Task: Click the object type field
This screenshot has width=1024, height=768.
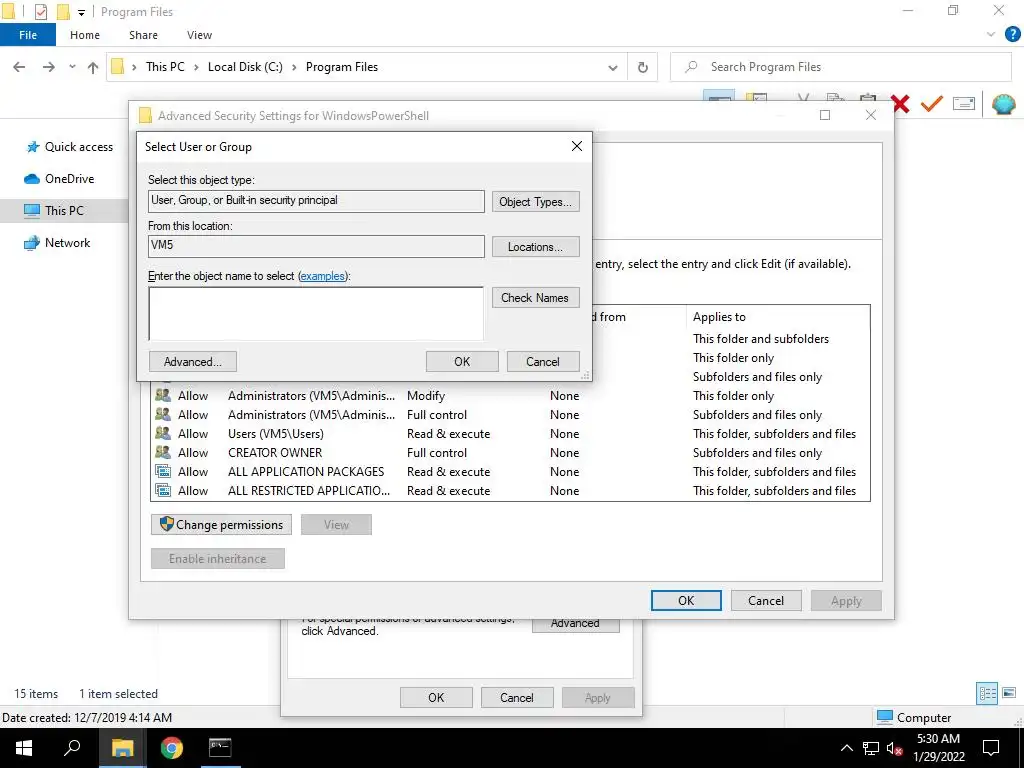Action: pyautogui.click(x=316, y=200)
